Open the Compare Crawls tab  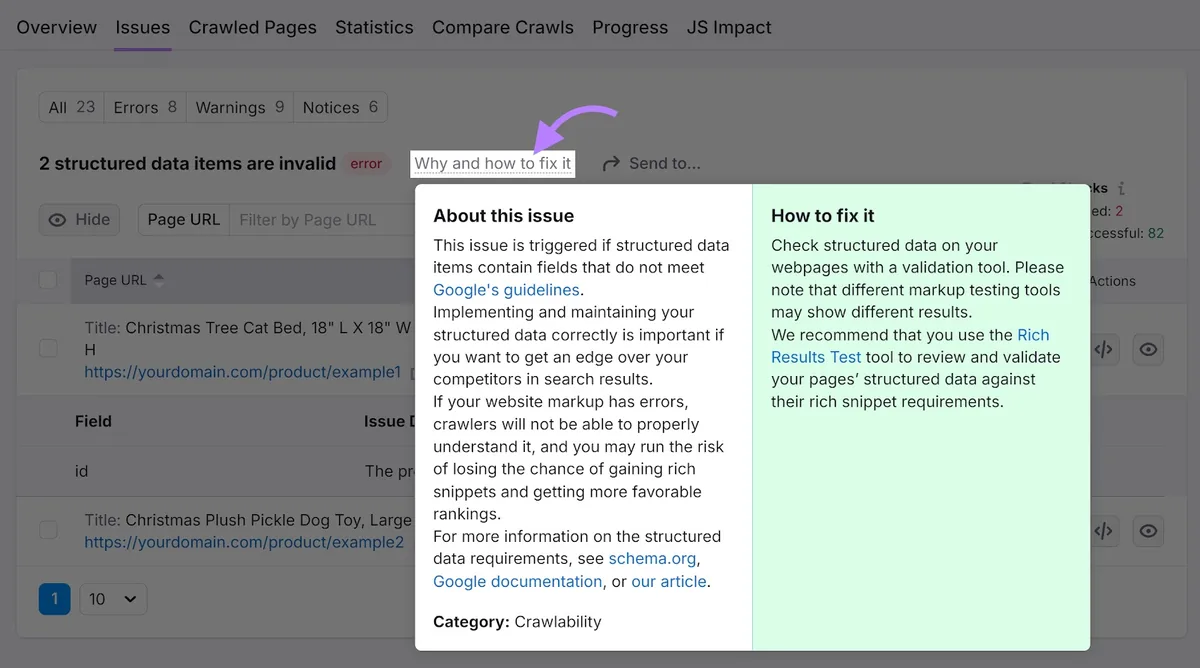[503, 27]
